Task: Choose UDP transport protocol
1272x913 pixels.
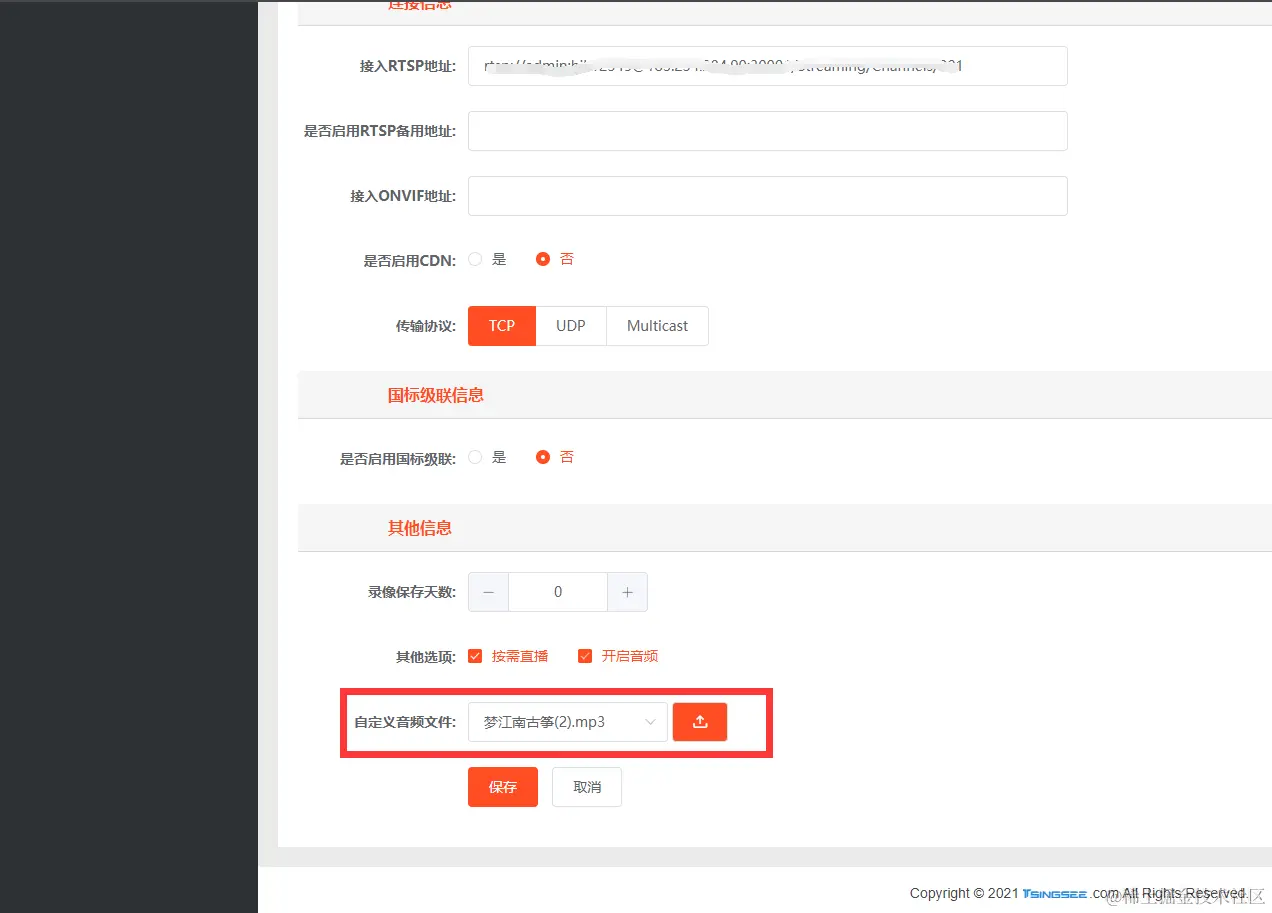Action: (x=571, y=326)
